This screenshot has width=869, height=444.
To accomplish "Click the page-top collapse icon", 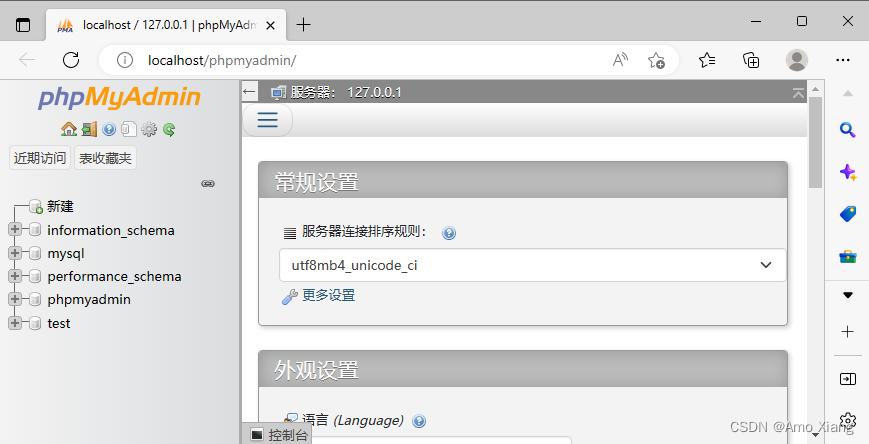I will click(798, 93).
